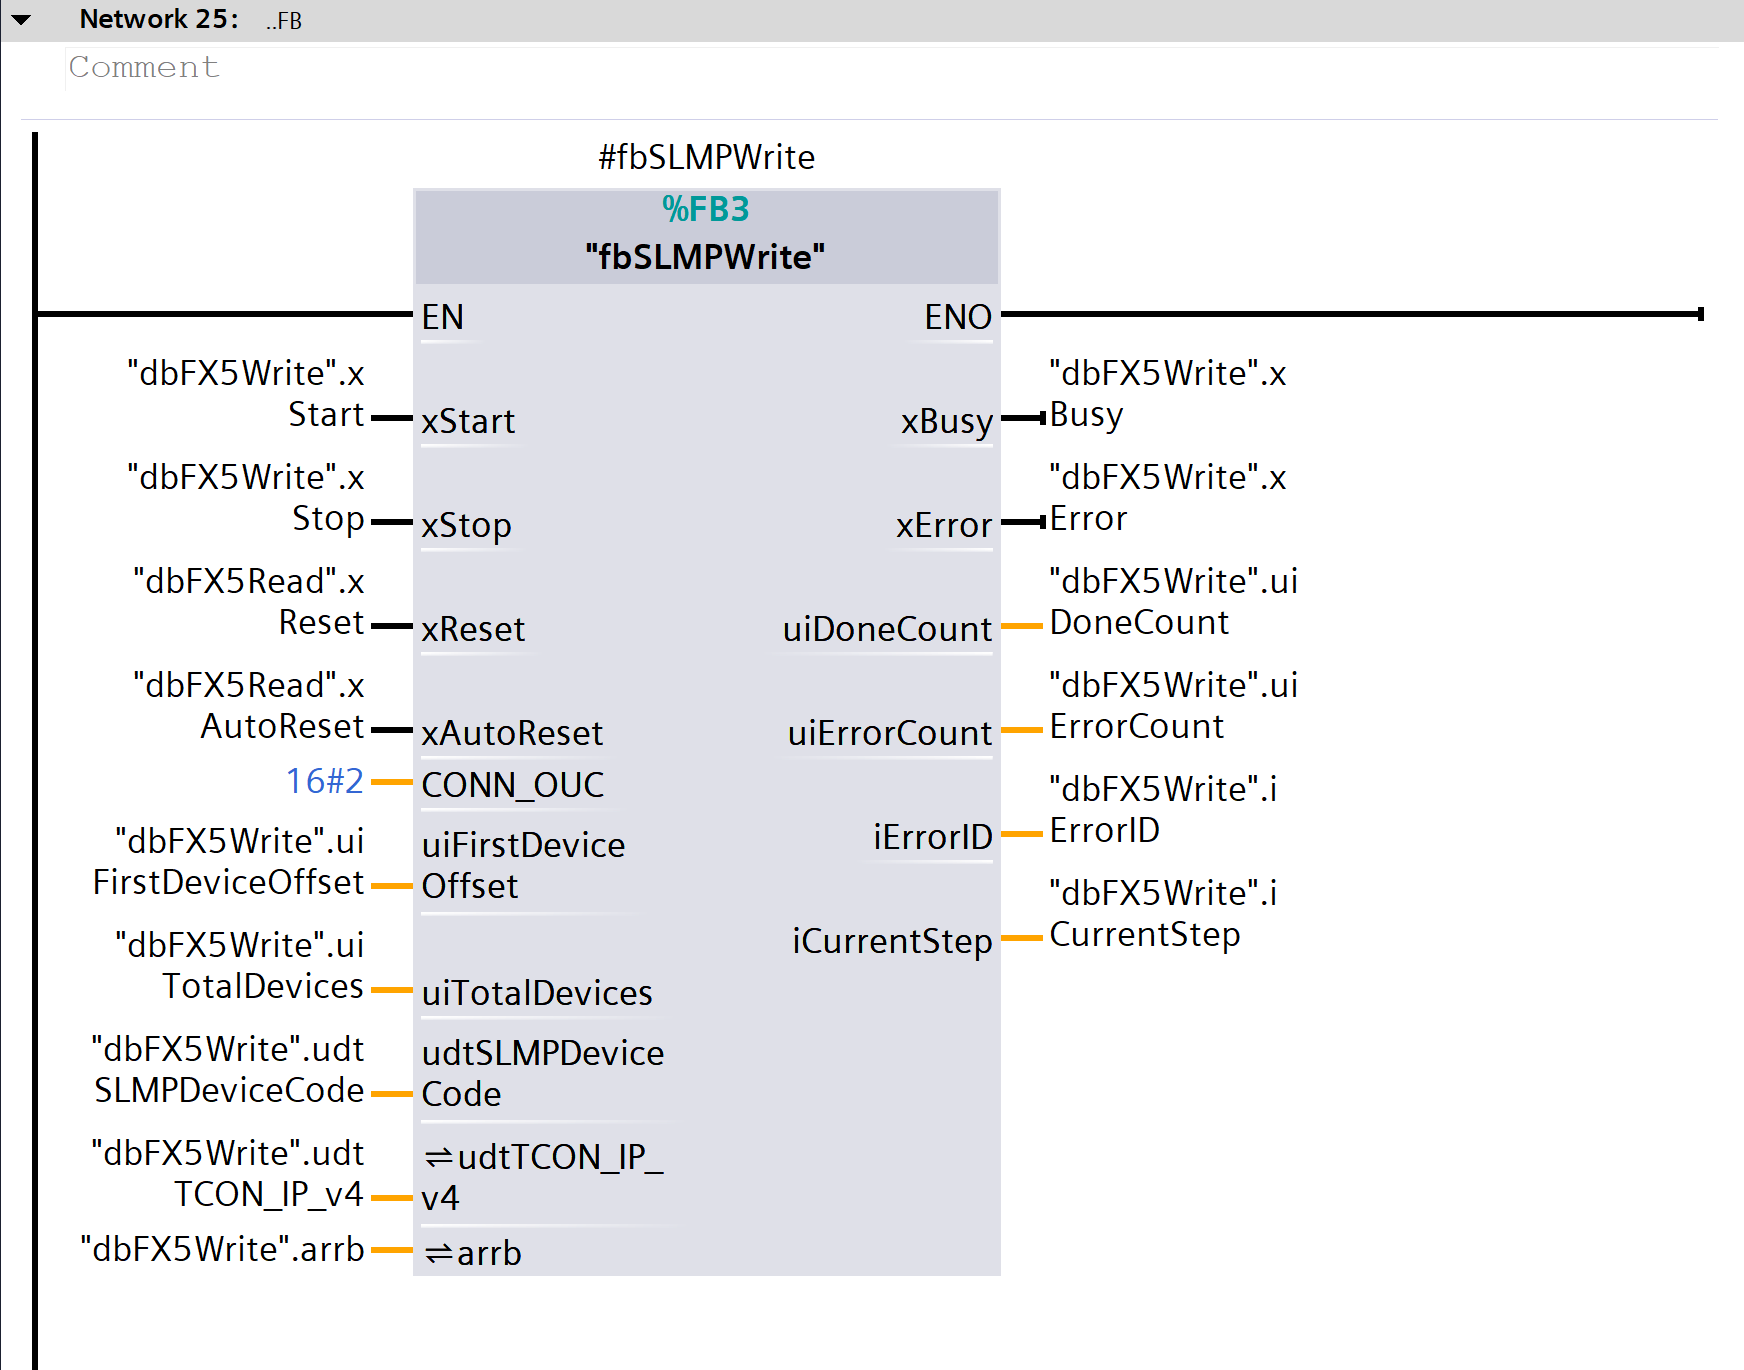Select the "dbFX5Write".xBusy output operand

[x=1166, y=394]
